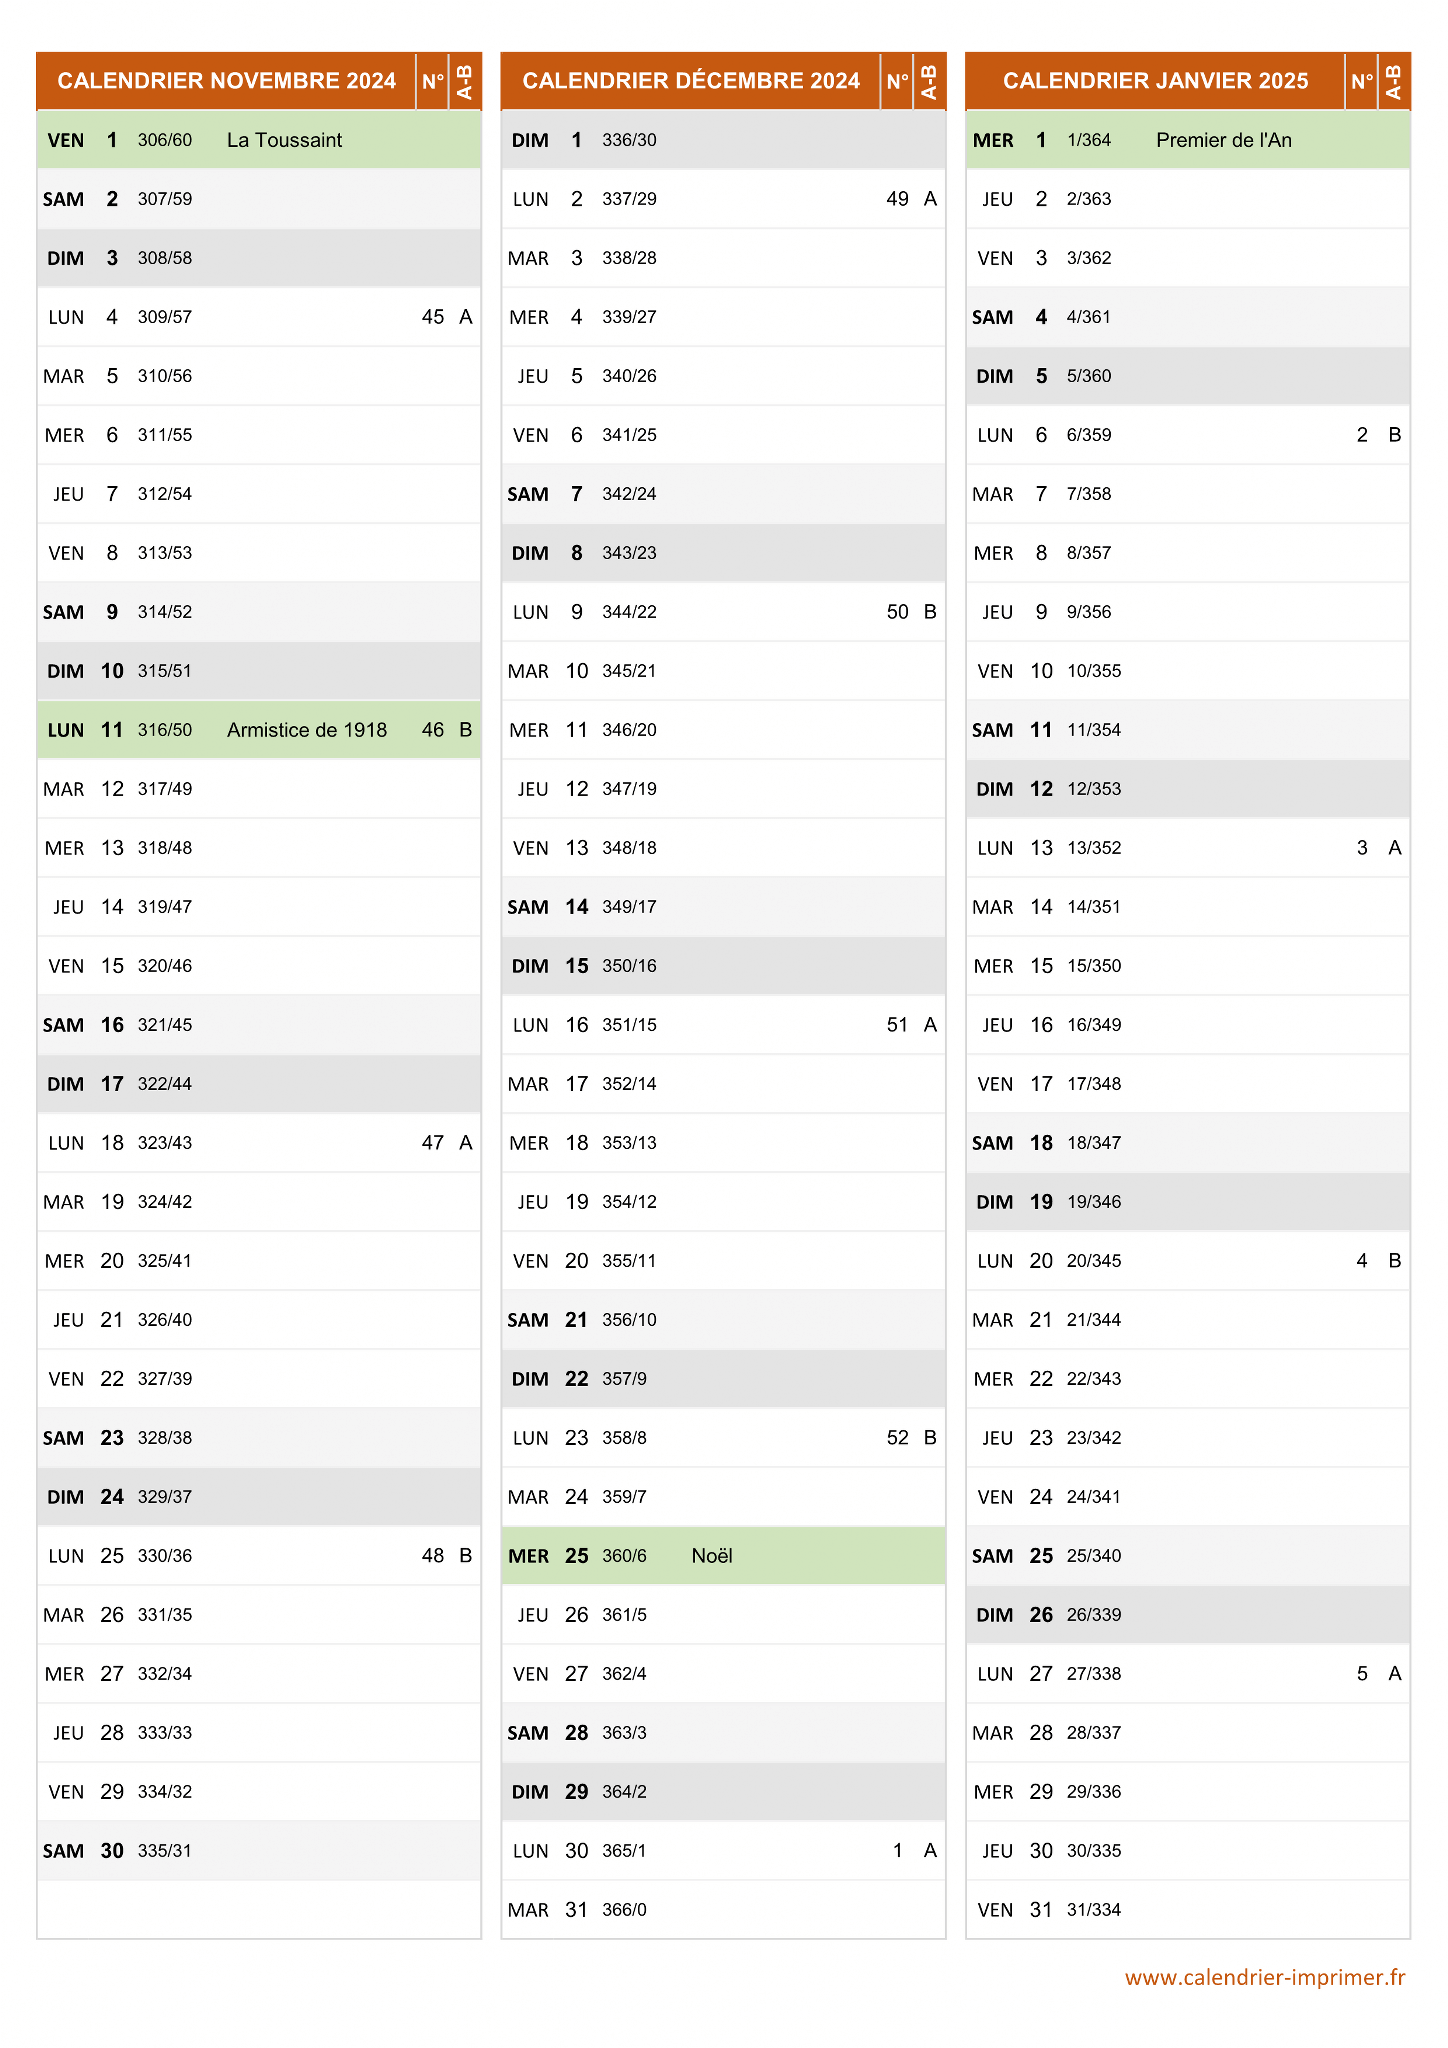Click the Noël holiday row on December 25
The width and height of the screenshot is (1448, 2048).
pyautogui.click(x=723, y=1556)
